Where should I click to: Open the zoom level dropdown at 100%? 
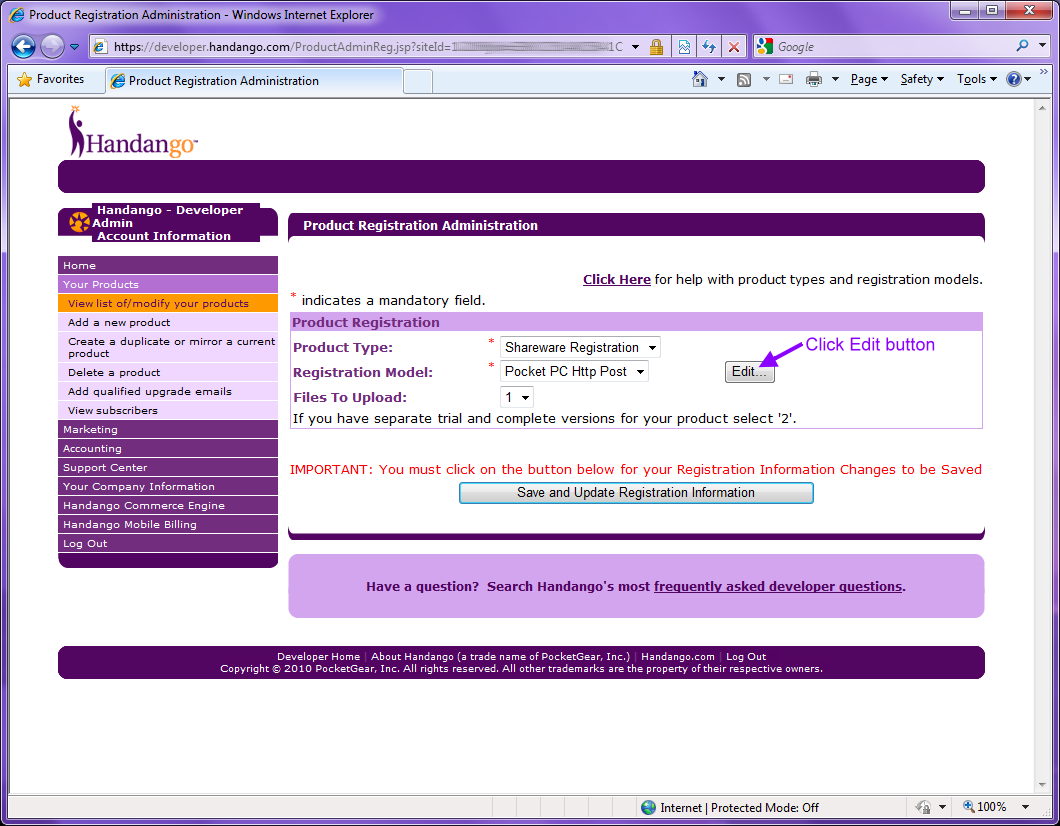coord(1026,807)
